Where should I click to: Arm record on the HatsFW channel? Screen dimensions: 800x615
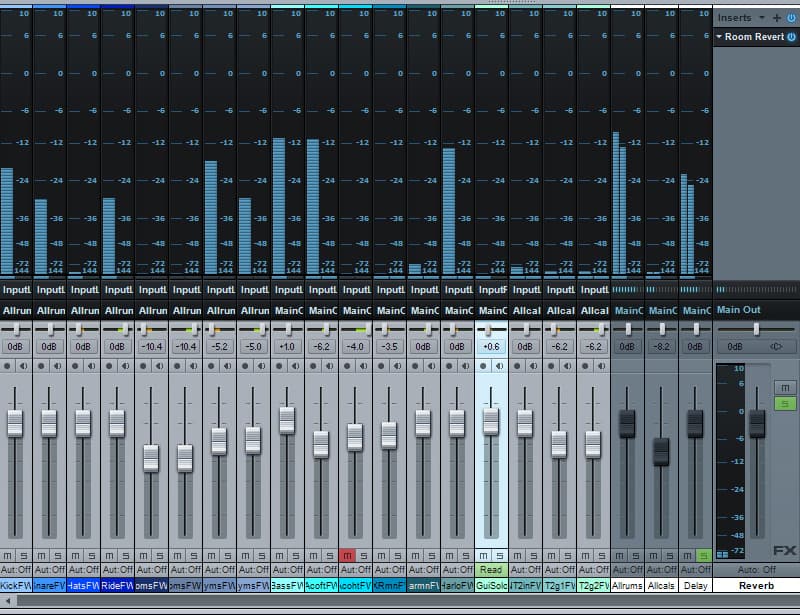point(76,366)
